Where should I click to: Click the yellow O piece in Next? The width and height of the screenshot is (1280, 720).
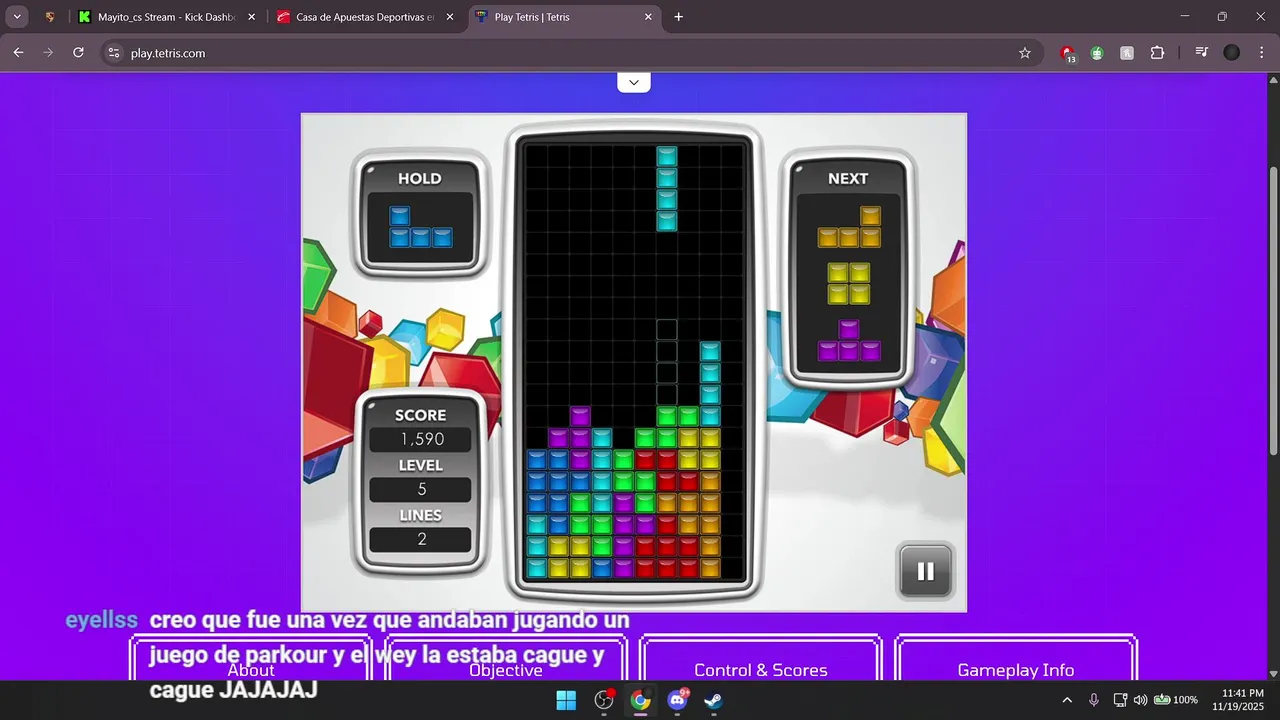(x=849, y=283)
